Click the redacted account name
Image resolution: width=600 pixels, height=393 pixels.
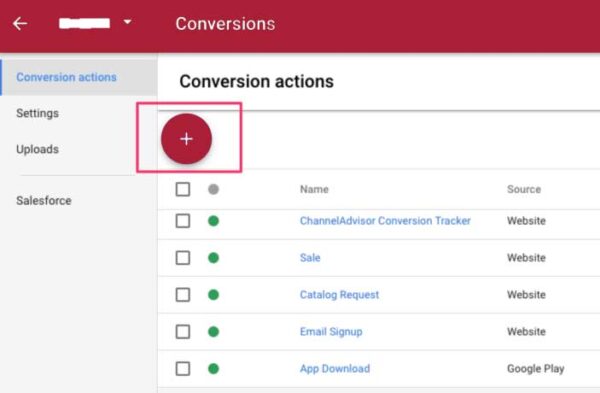[85, 23]
